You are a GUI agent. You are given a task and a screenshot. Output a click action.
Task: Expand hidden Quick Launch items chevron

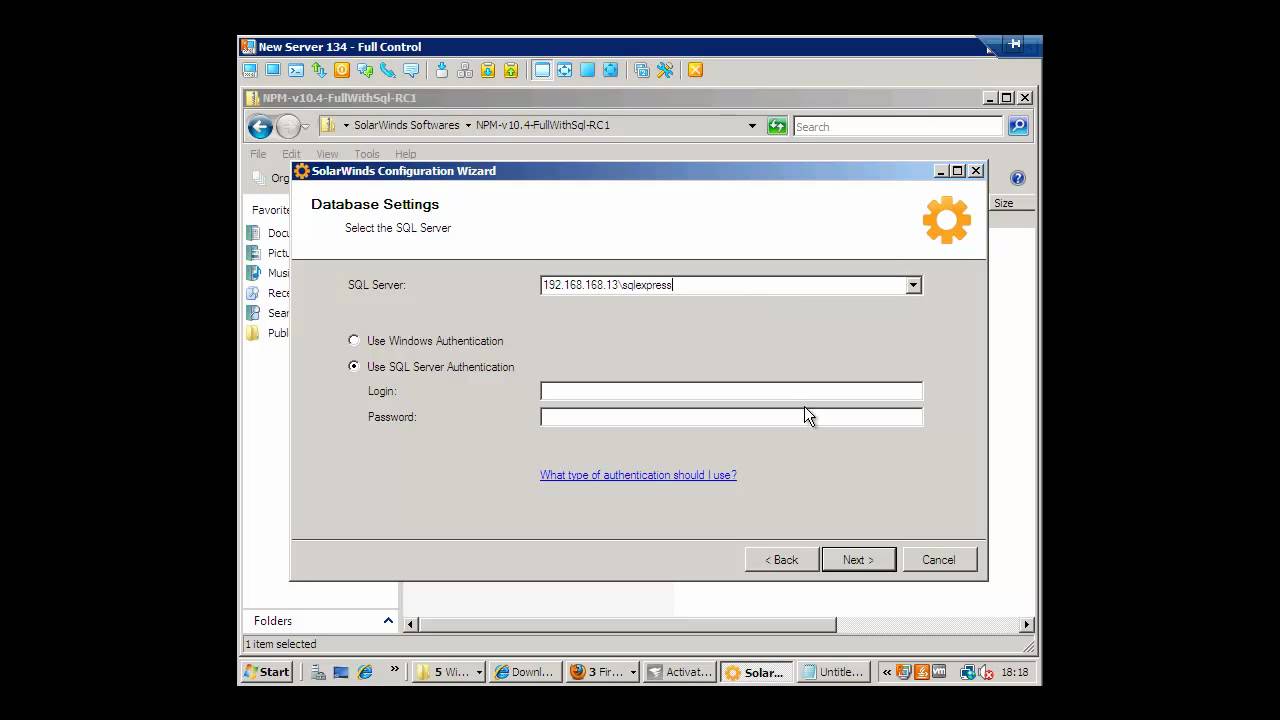click(x=394, y=669)
